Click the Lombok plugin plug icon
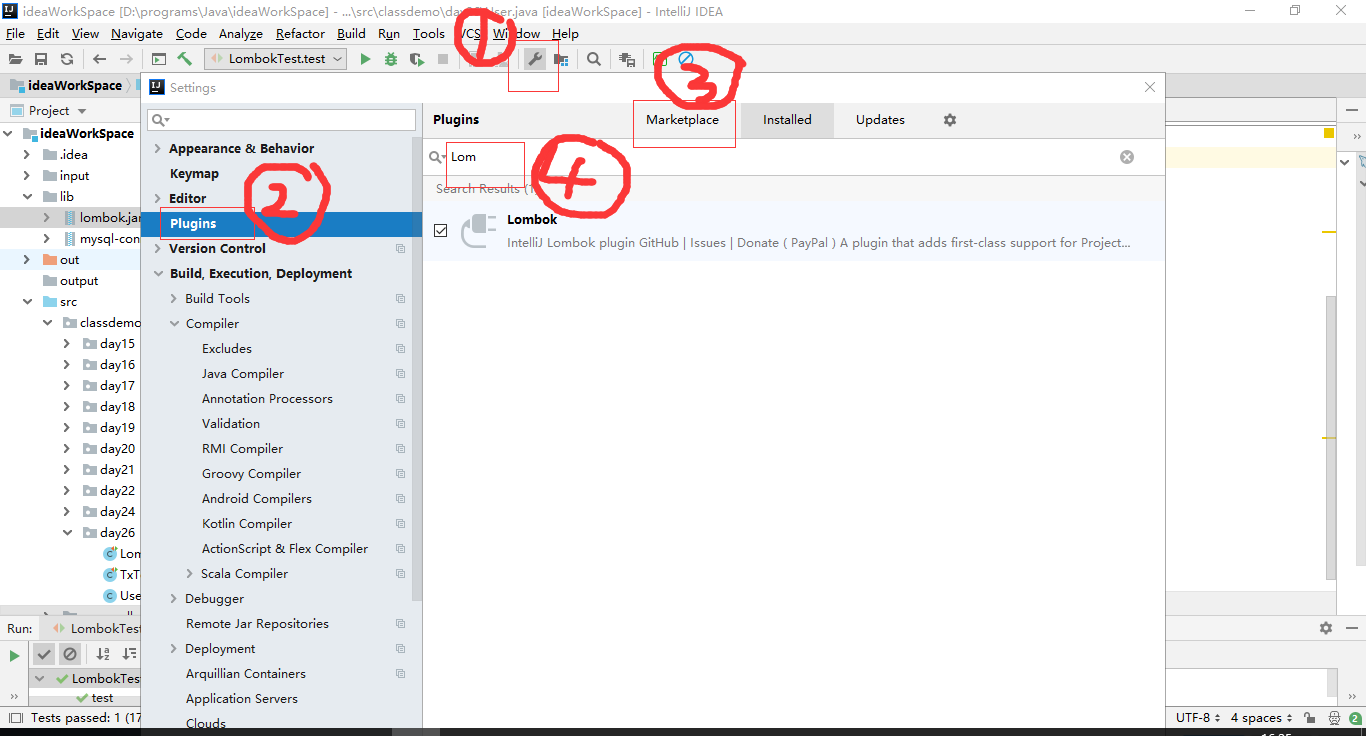Screen dimensions: 1366x736 click(x=479, y=230)
